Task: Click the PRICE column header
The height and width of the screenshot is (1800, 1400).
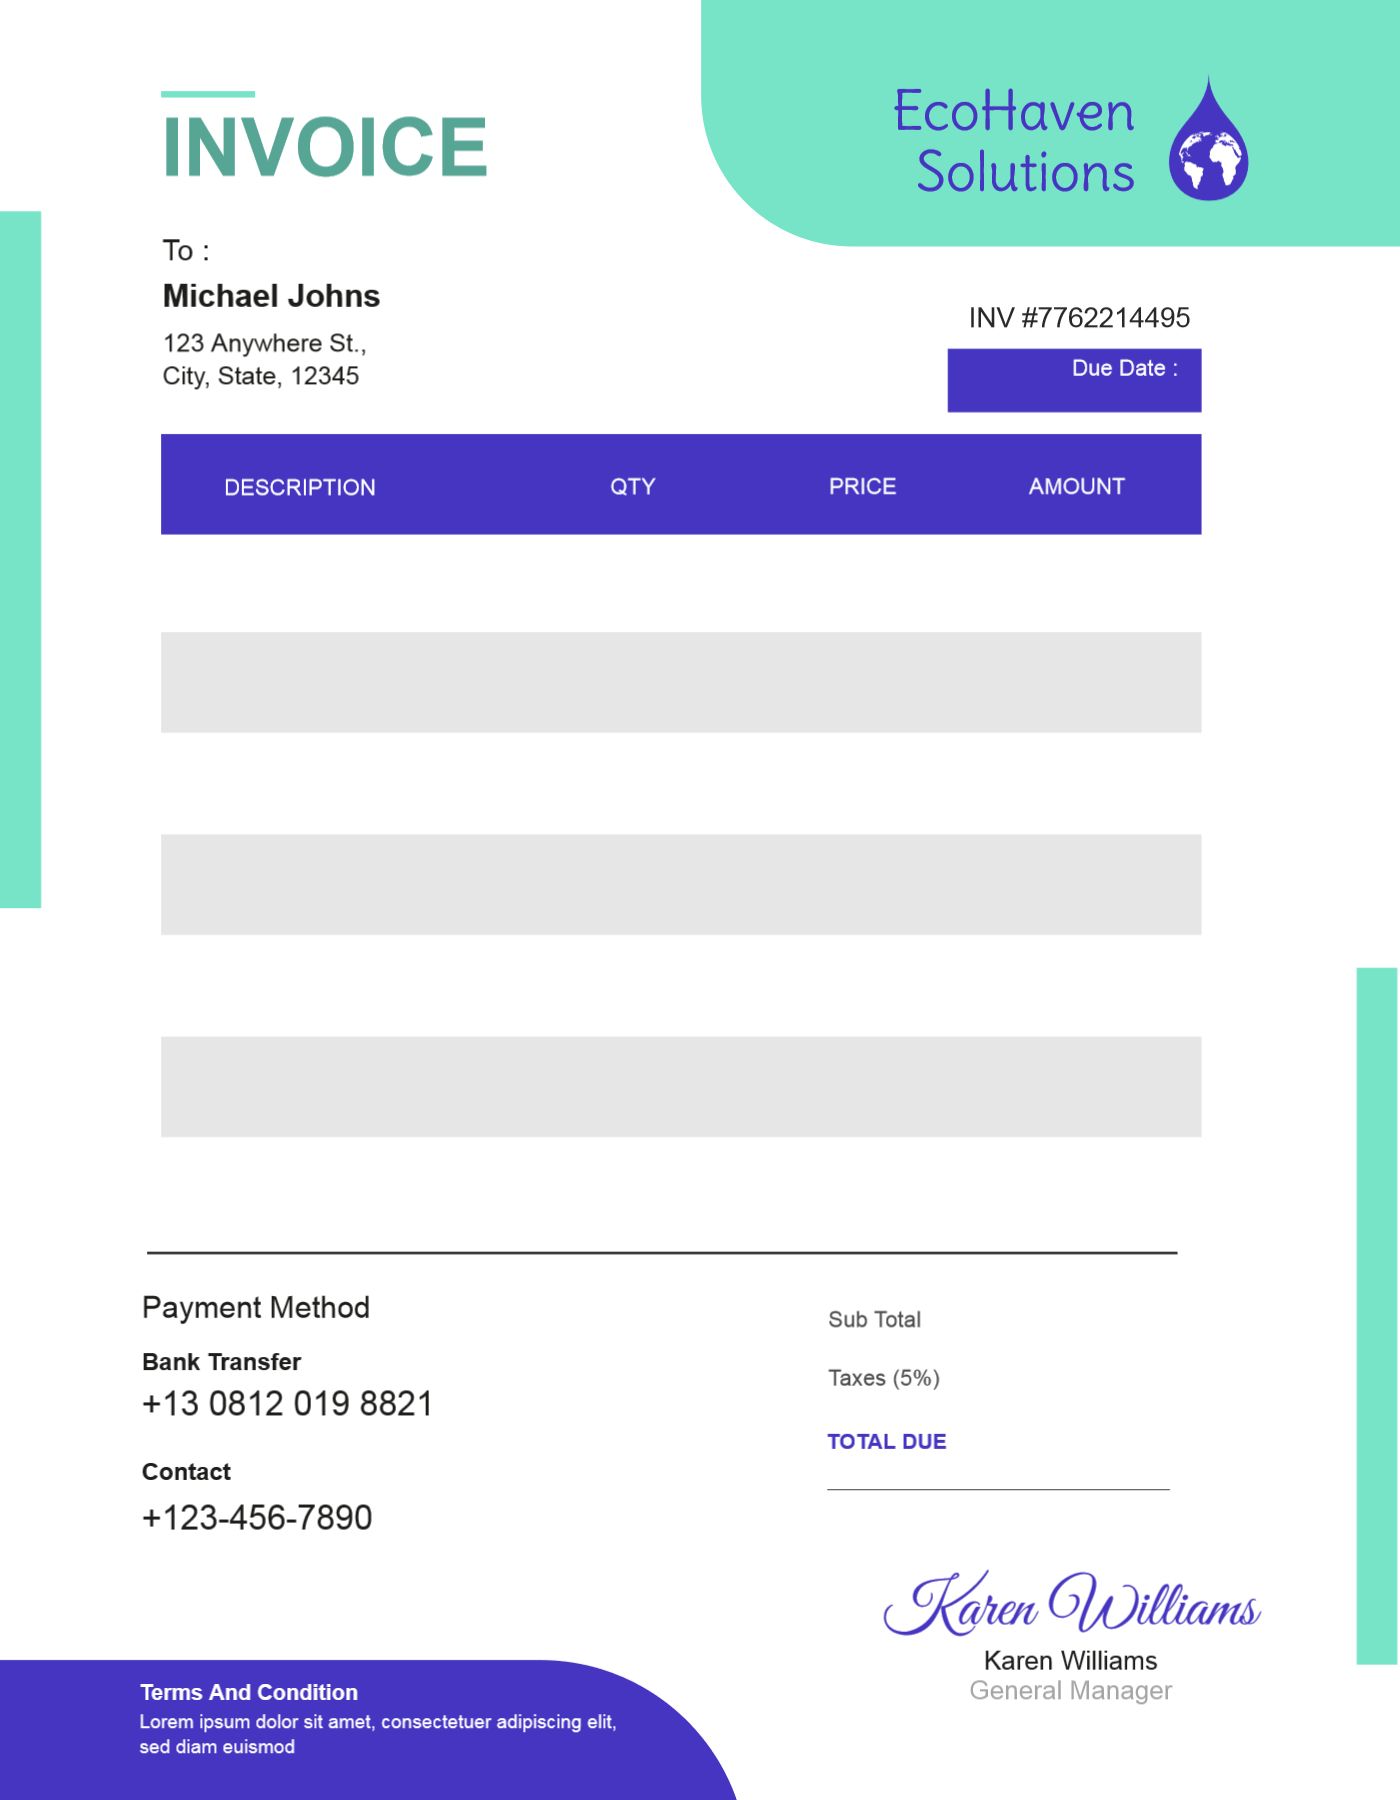Action: (862, 486)
